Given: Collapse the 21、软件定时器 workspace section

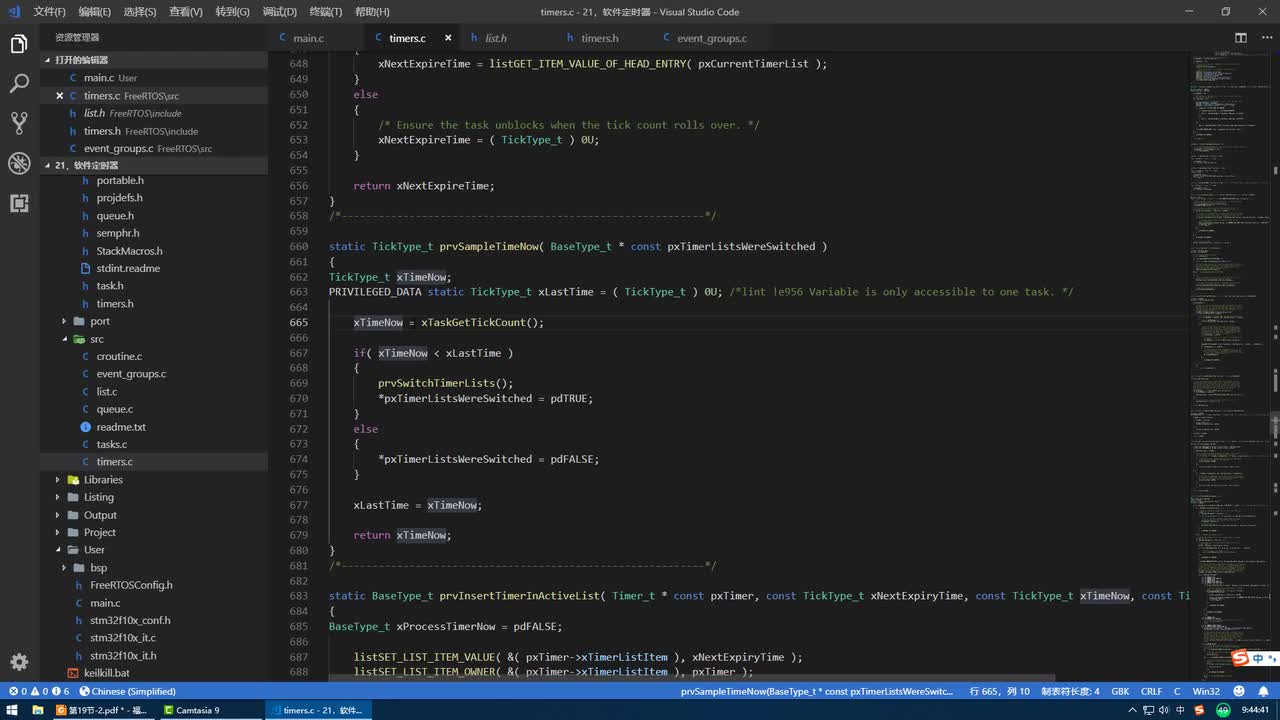Looking at the screenshot, I should pos(154,165).
